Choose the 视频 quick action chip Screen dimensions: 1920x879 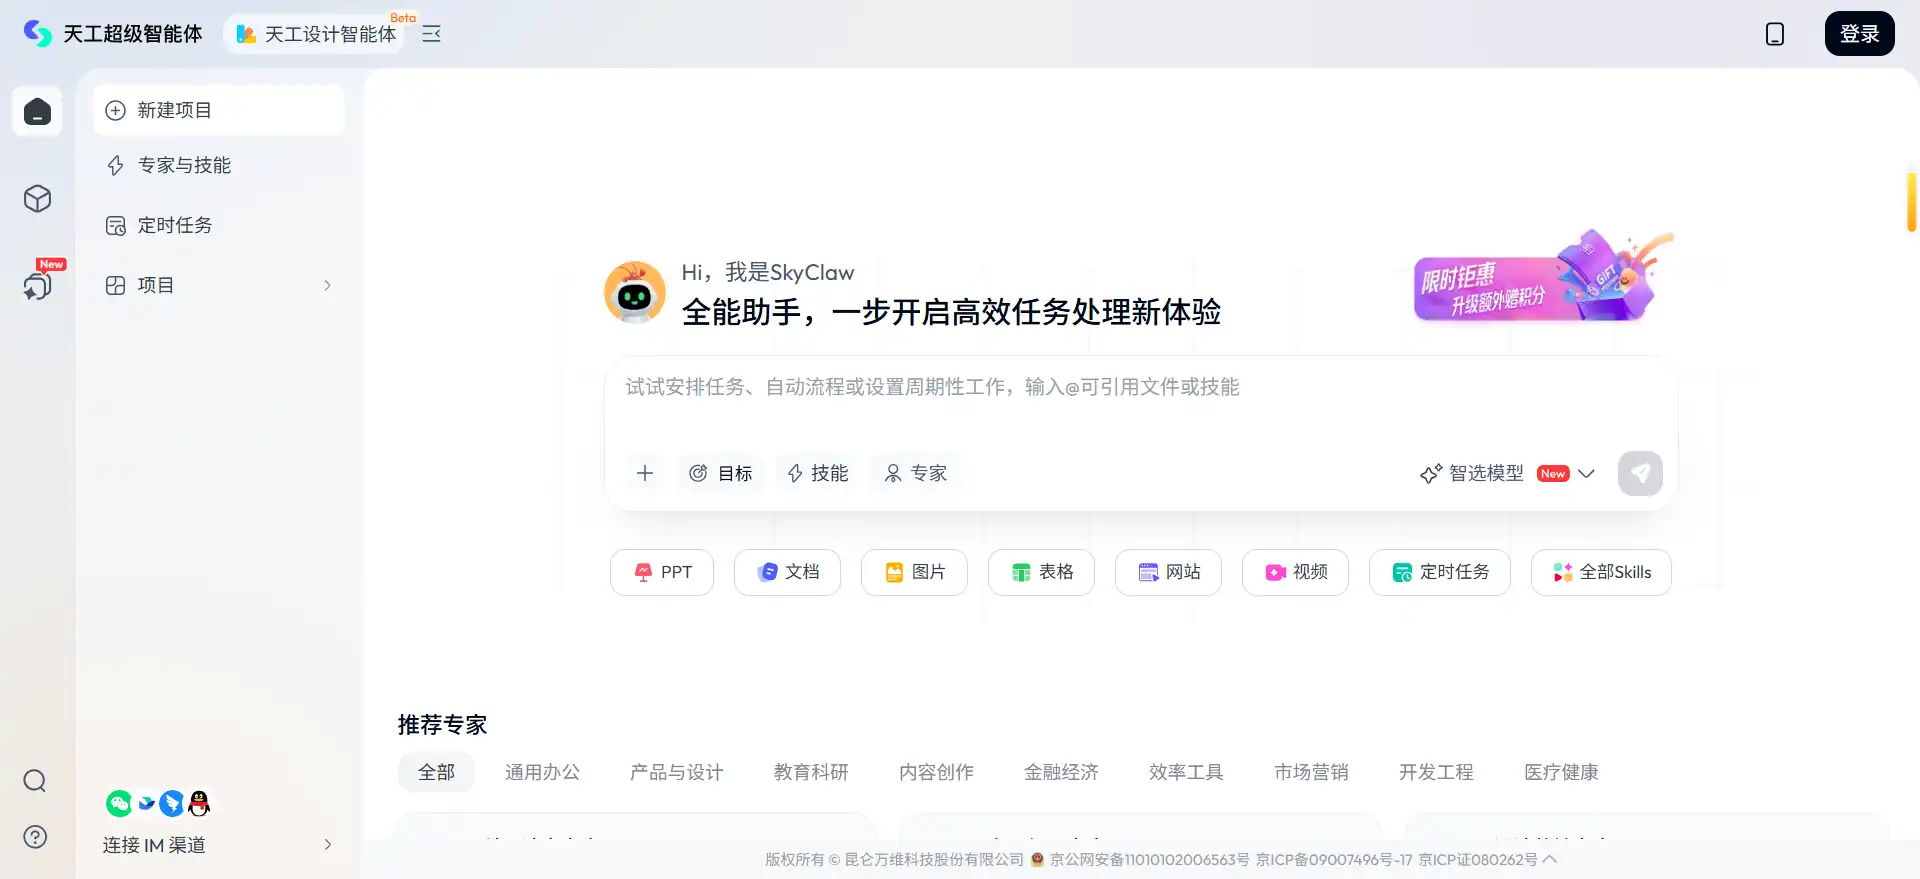pyautogui.click(x=1295, y=572)
